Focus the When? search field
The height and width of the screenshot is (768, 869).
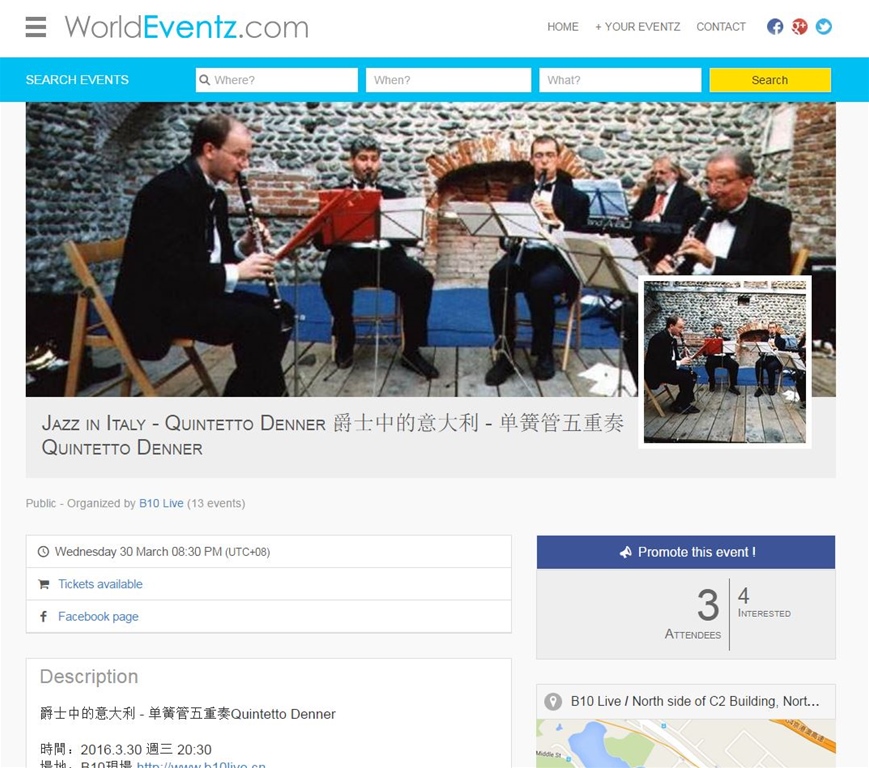pyautogui.click(x=448, y=80)
